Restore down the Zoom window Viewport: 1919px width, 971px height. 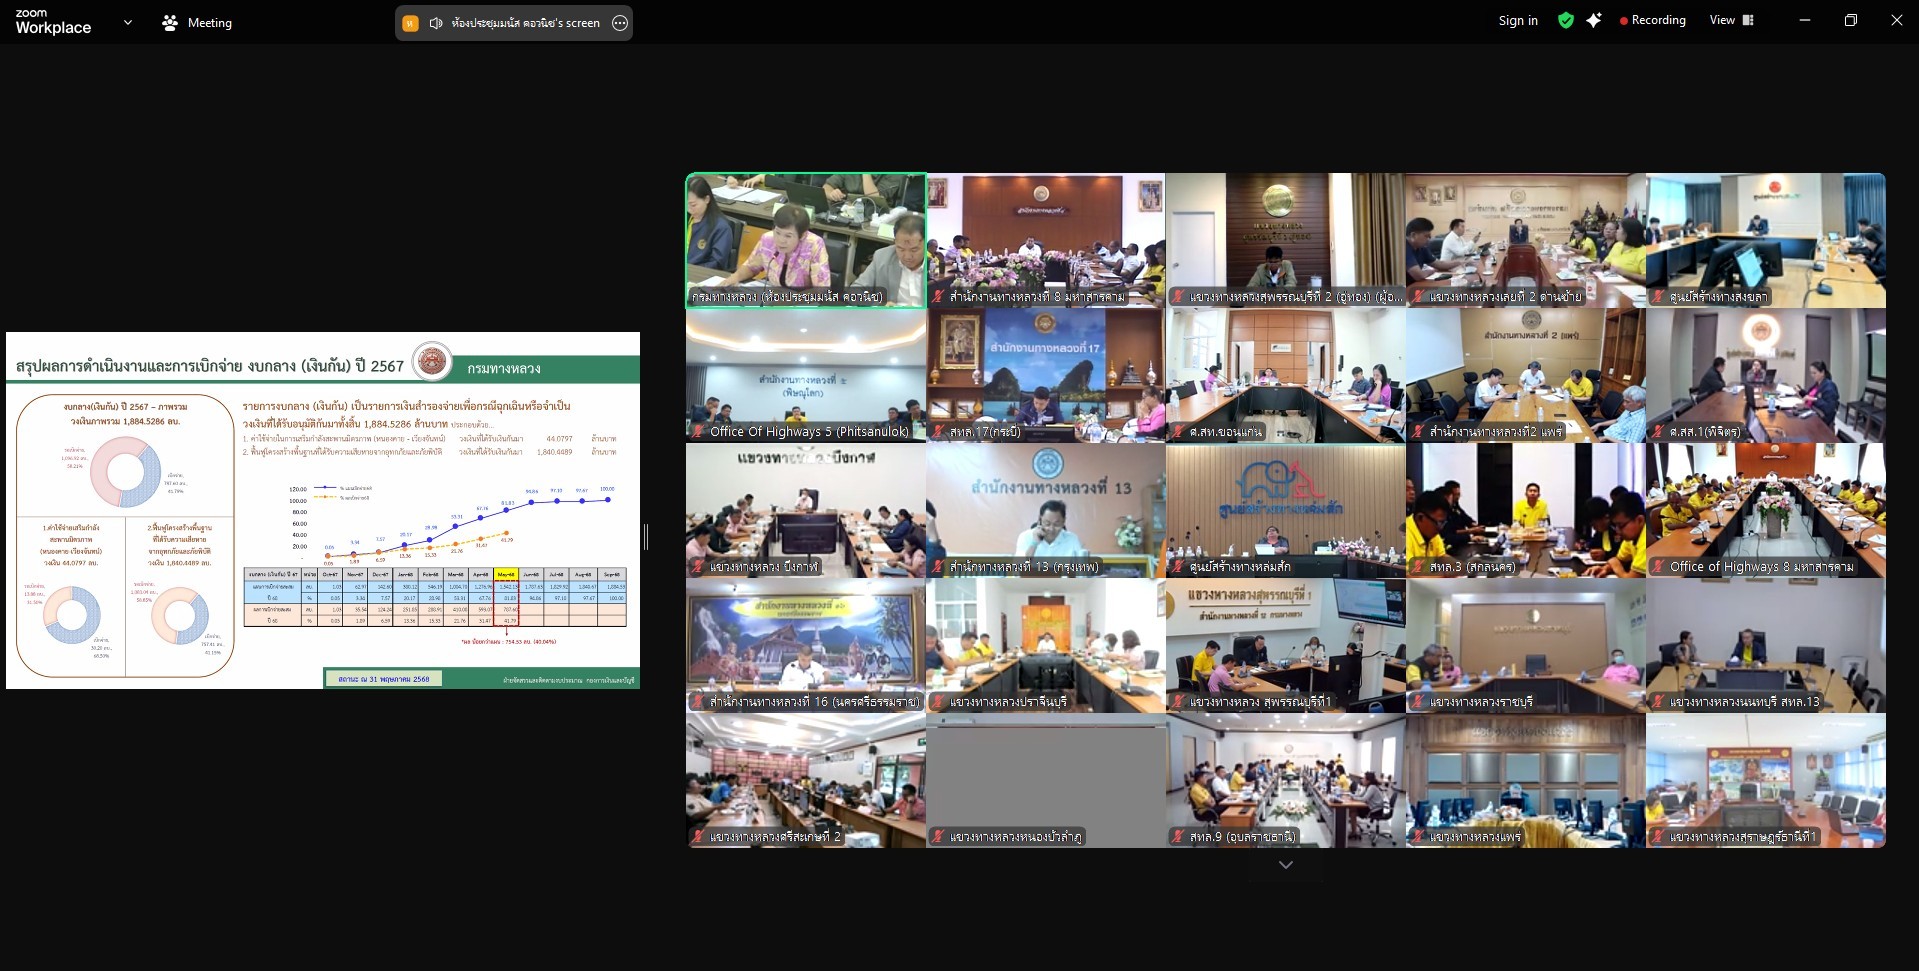click(1850, 20)
